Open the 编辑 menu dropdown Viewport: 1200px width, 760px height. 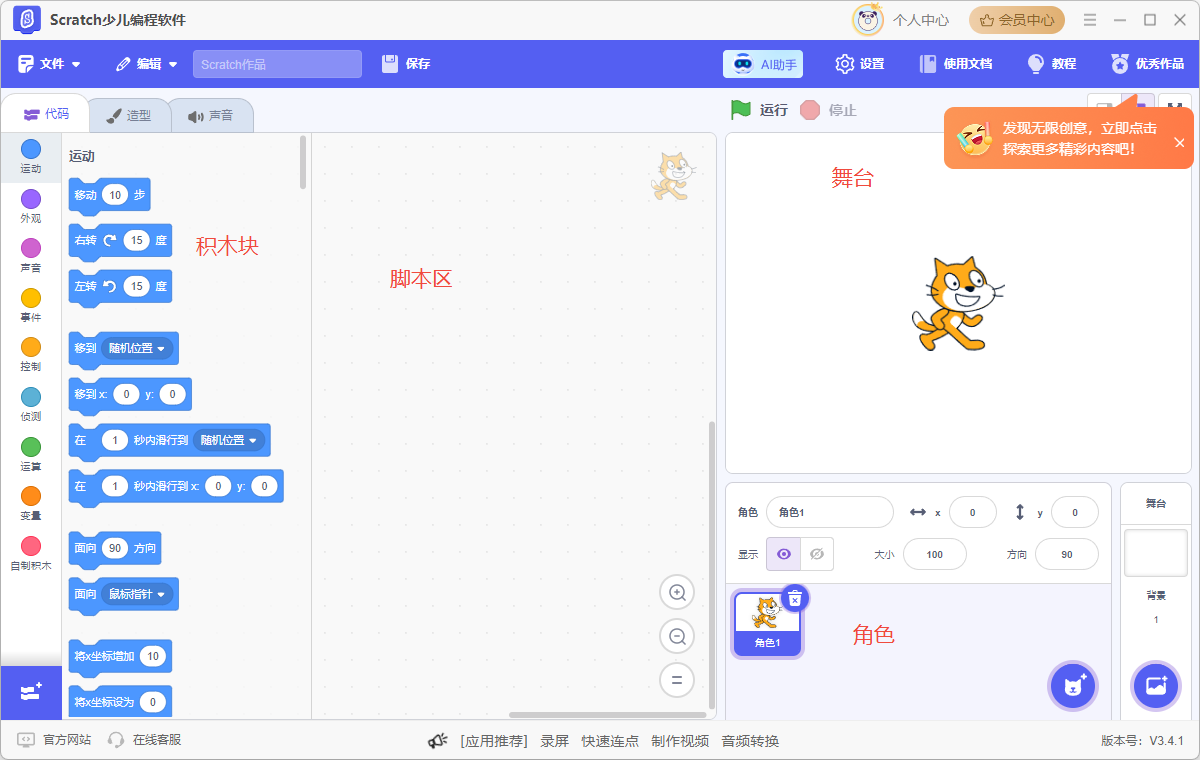pyautogui.click(x=146, y=64)
